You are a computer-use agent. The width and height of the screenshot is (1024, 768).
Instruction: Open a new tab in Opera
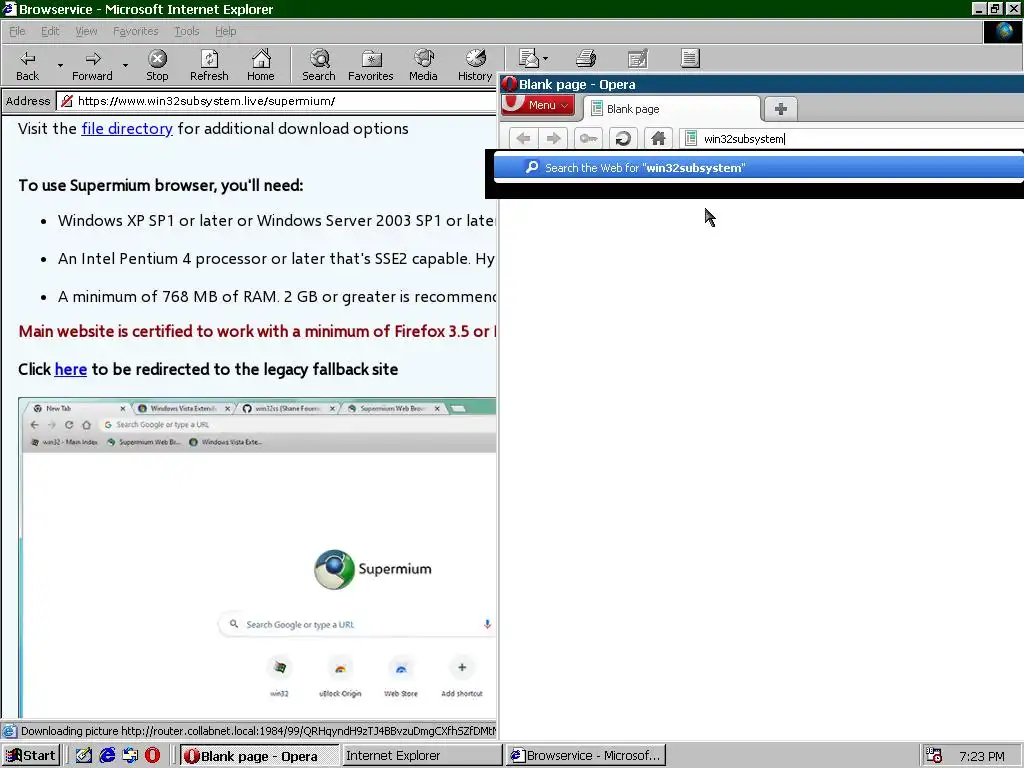click(x=780, y=109)
